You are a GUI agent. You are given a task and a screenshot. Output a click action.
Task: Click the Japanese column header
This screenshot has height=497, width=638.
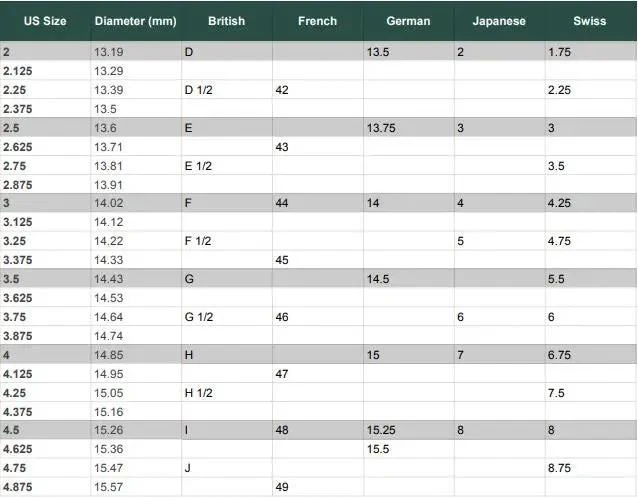pos(499,21)
